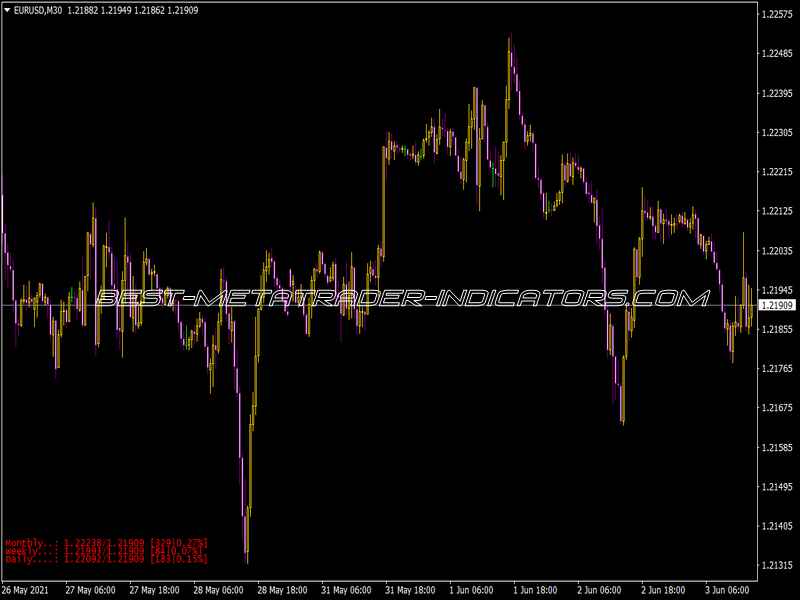Click the 2 Jun 18:00 time label
Screen dimensions: 800x600
pos(663,590)
